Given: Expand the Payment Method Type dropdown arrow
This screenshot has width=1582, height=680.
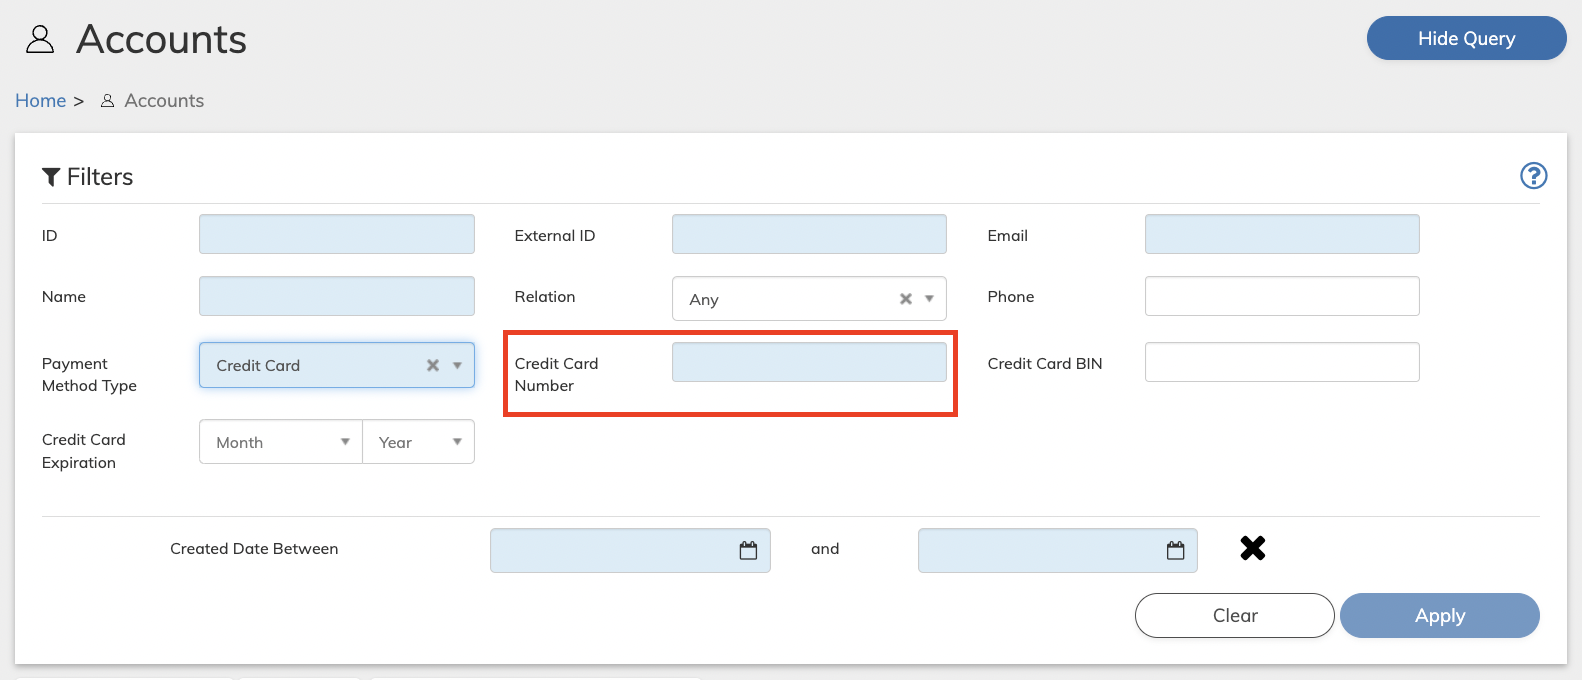Looking at the screenshot, I should (457, 365).
